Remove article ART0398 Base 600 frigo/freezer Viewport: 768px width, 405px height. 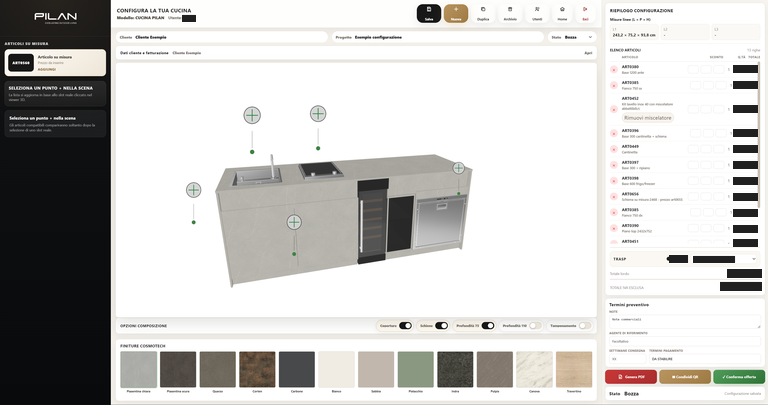click(614, 181)
